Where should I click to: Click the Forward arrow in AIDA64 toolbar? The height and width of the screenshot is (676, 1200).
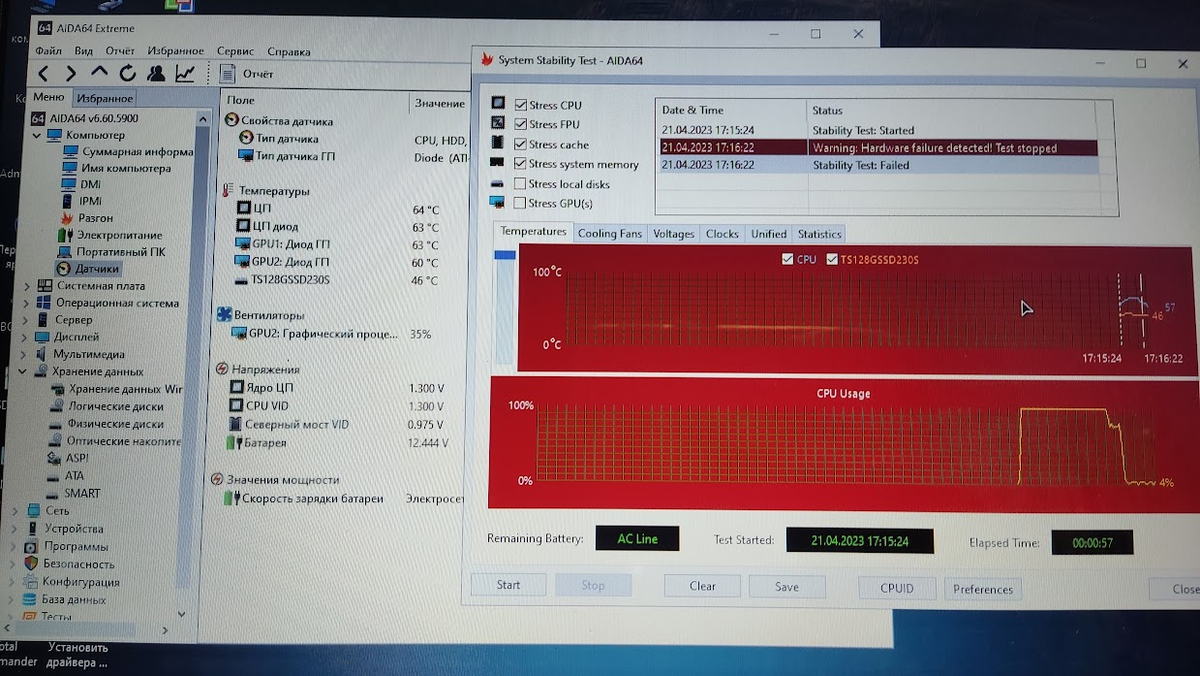click(x=71, y=73)
